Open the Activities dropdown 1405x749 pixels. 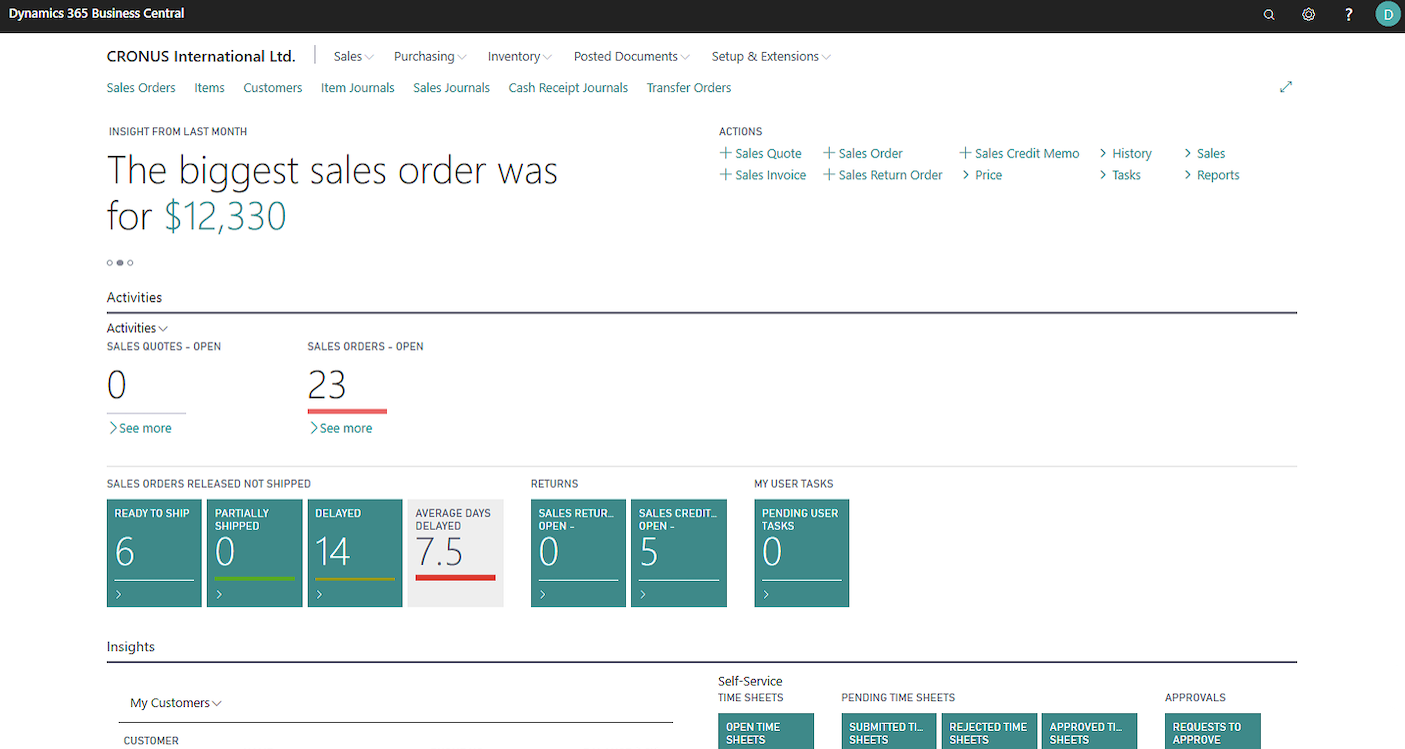point(138,328)
